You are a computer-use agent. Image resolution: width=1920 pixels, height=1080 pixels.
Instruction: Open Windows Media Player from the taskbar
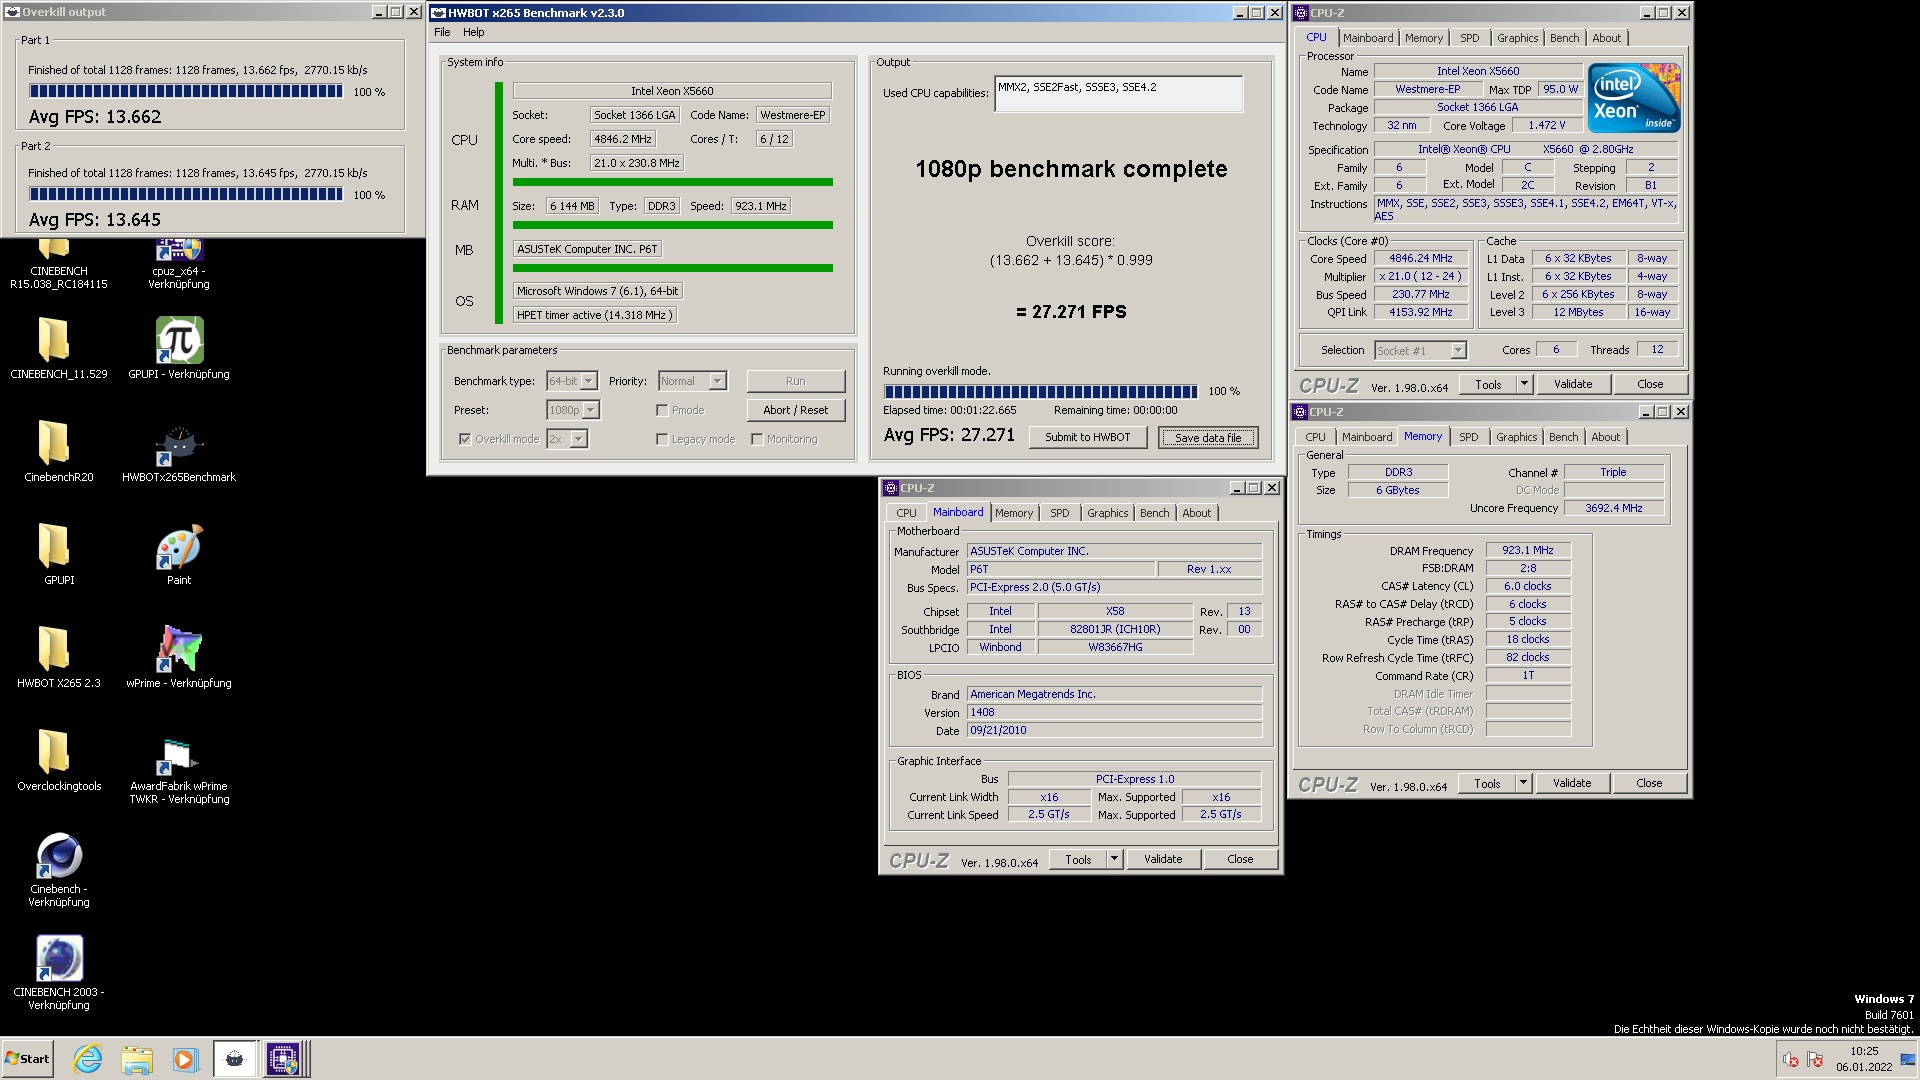pos(185,1059)
